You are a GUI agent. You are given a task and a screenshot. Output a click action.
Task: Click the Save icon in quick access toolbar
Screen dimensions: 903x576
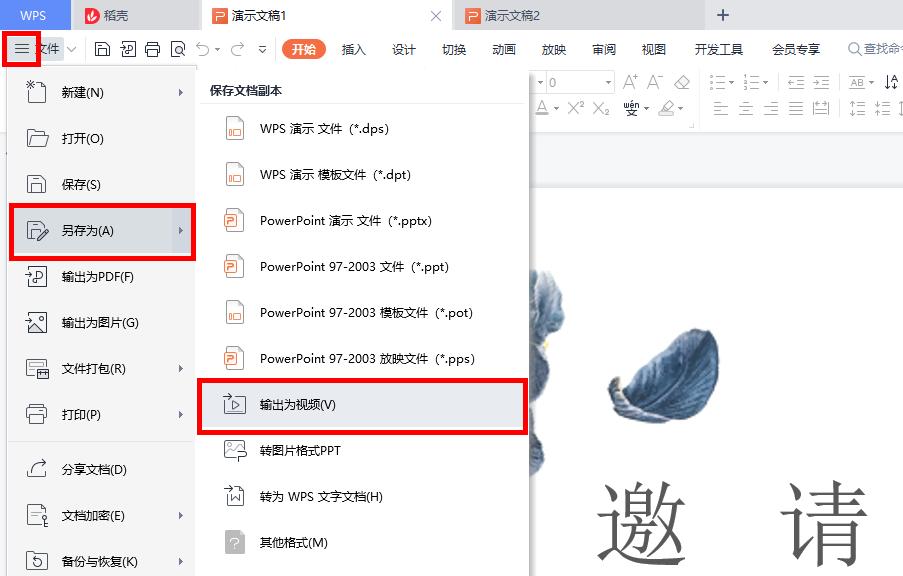pyautogui.click(x=103, y=49)
